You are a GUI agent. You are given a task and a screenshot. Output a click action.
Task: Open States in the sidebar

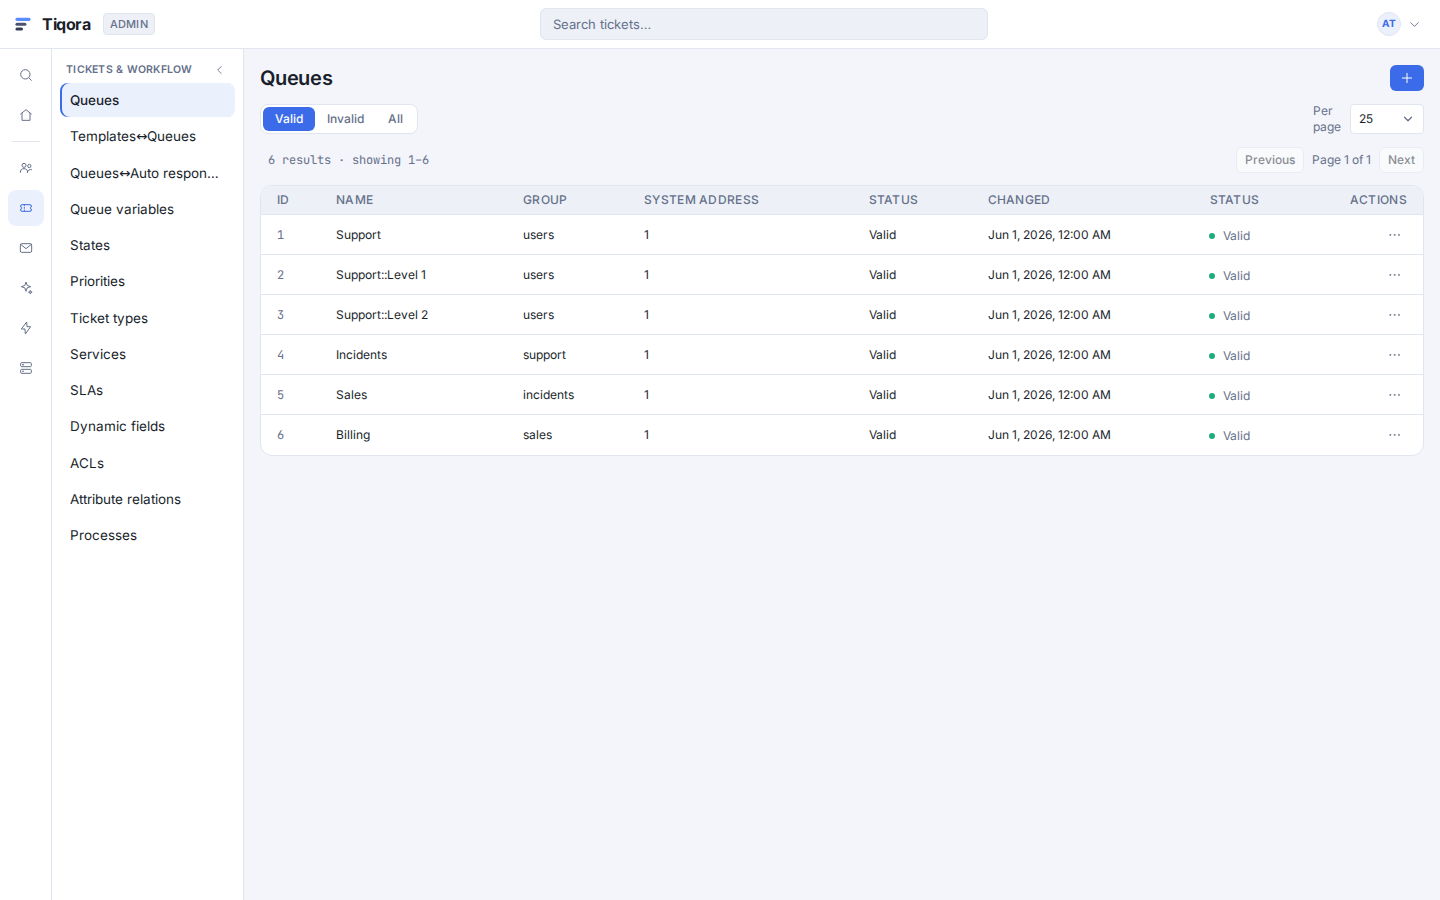point(147,245)
